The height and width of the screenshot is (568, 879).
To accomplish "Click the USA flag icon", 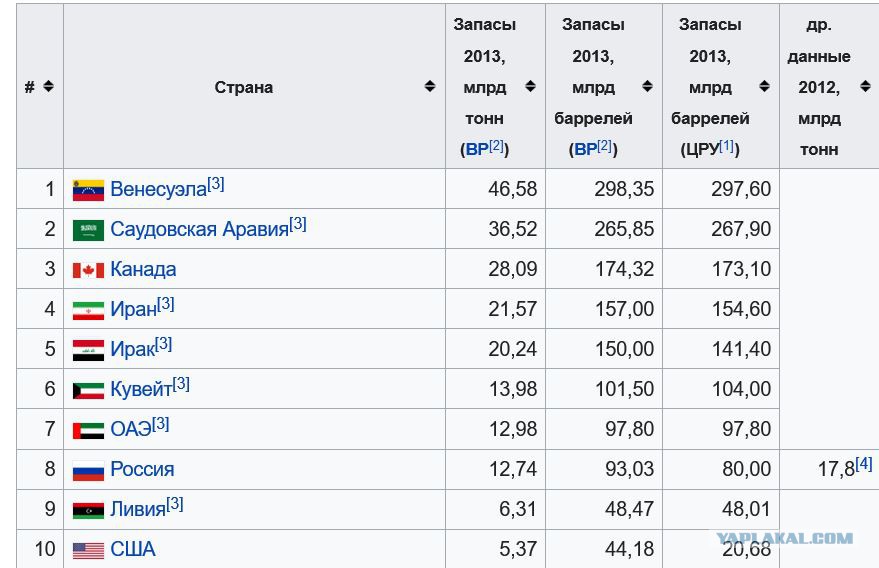I will click(89, 551).
